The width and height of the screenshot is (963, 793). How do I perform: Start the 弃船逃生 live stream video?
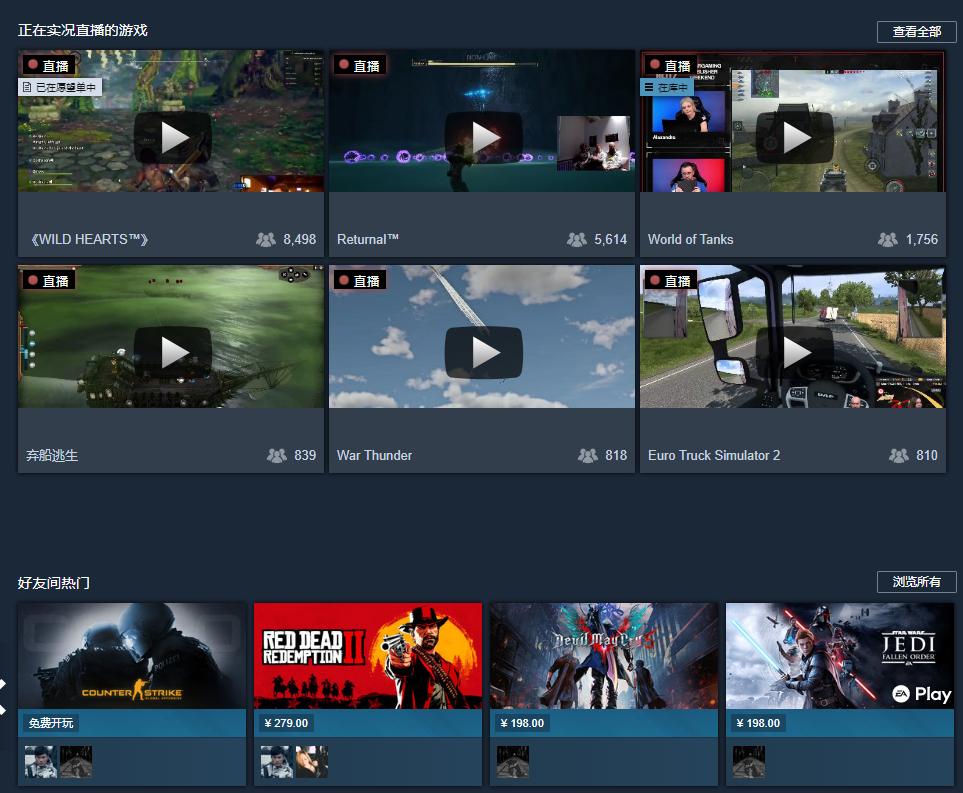coord(173,353)
